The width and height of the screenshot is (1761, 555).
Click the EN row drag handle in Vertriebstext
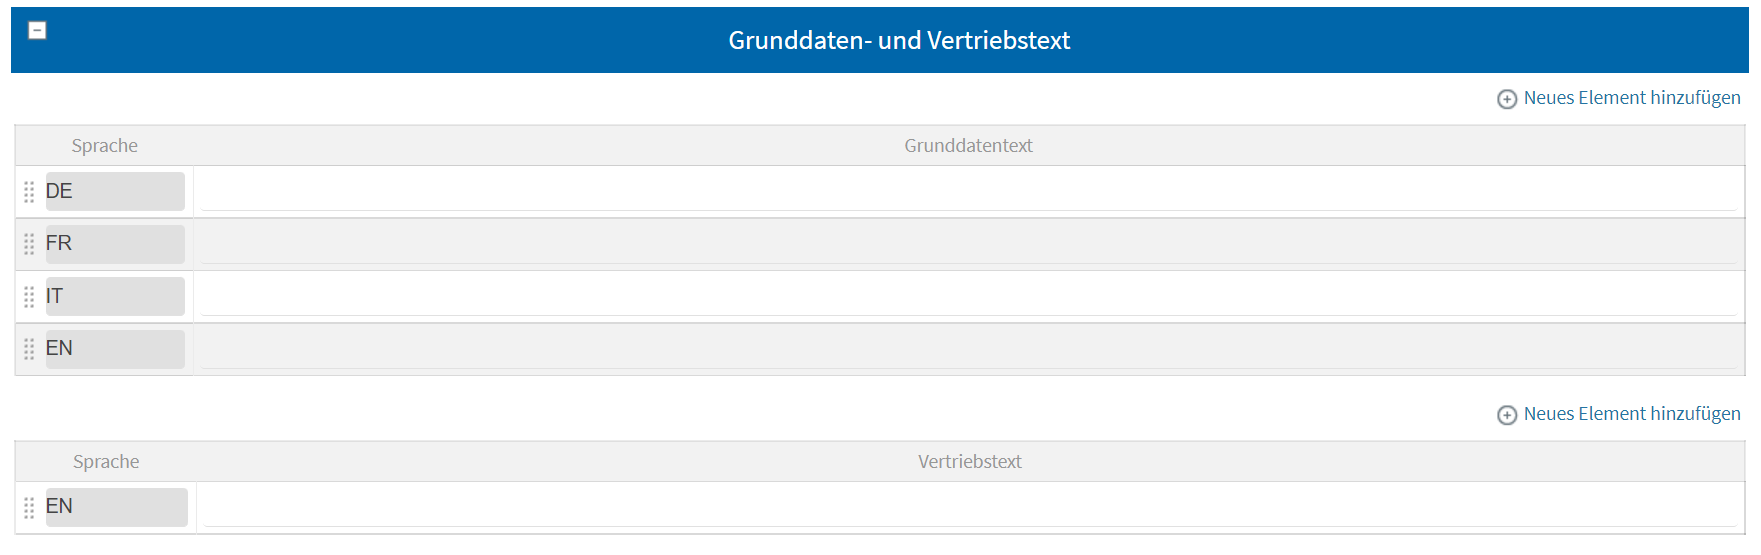click(29, 507)
